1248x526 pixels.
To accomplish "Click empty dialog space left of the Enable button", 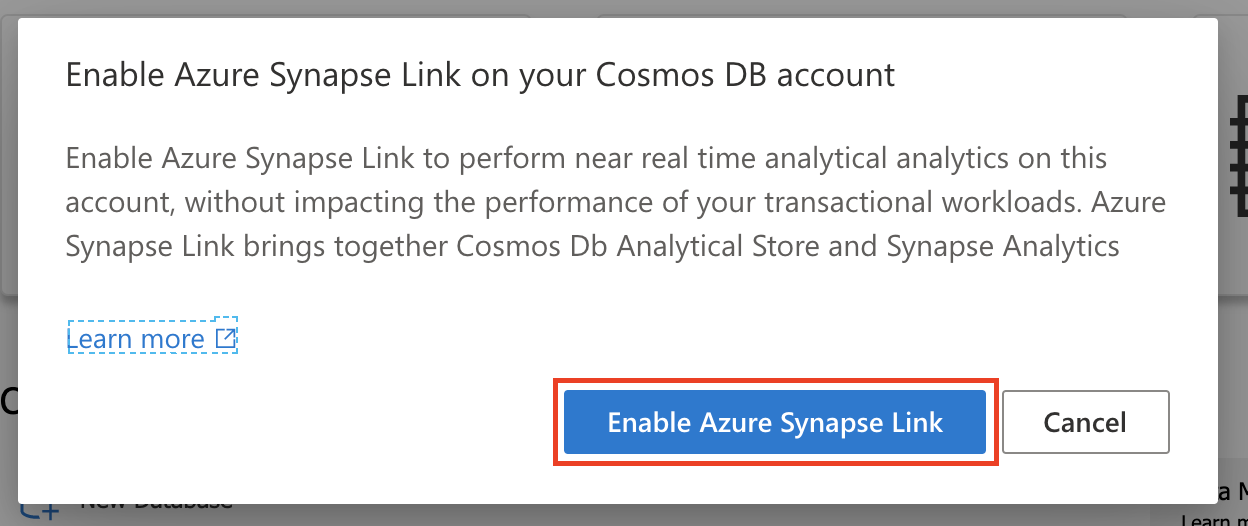I will pos(300,422).
